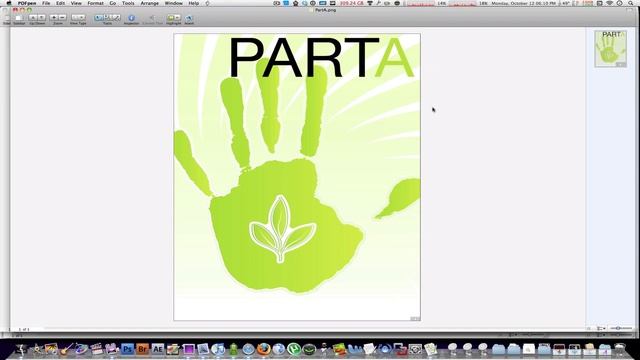This screenshot has width=640, height=360.
Task: Open the Apple menu
Action: (9, 3)
